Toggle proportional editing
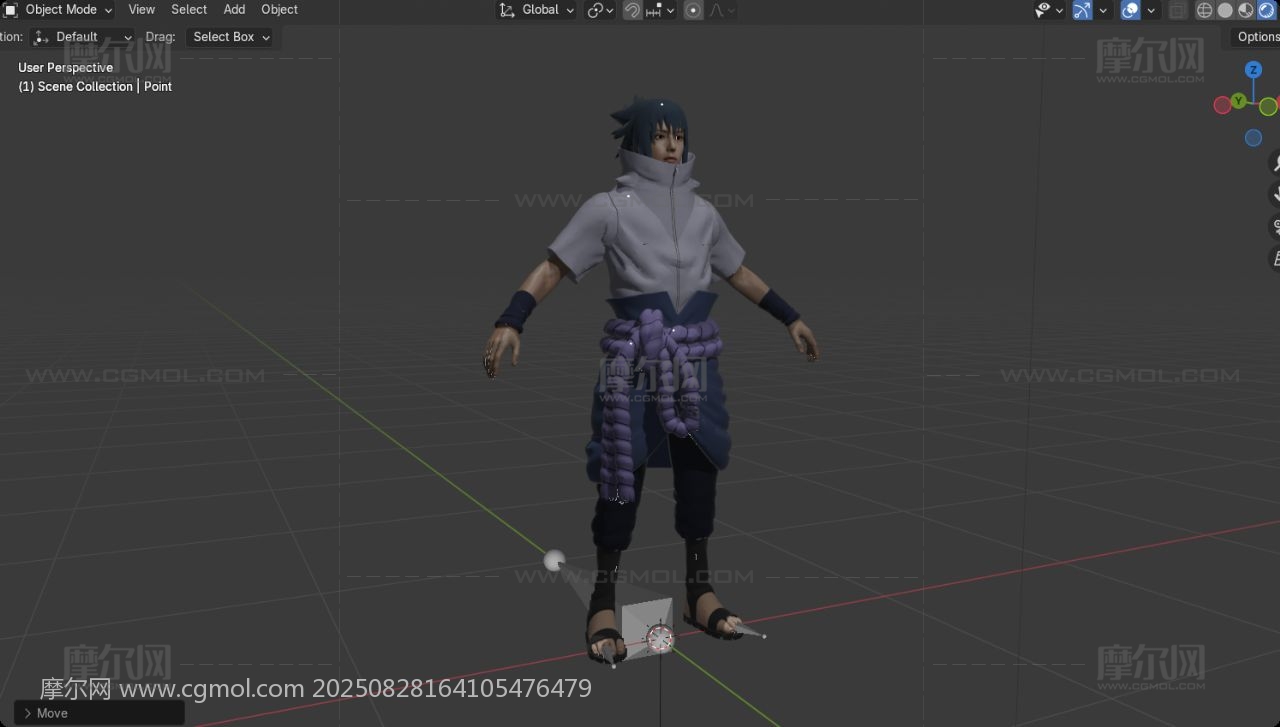 [x=693, y=10]
